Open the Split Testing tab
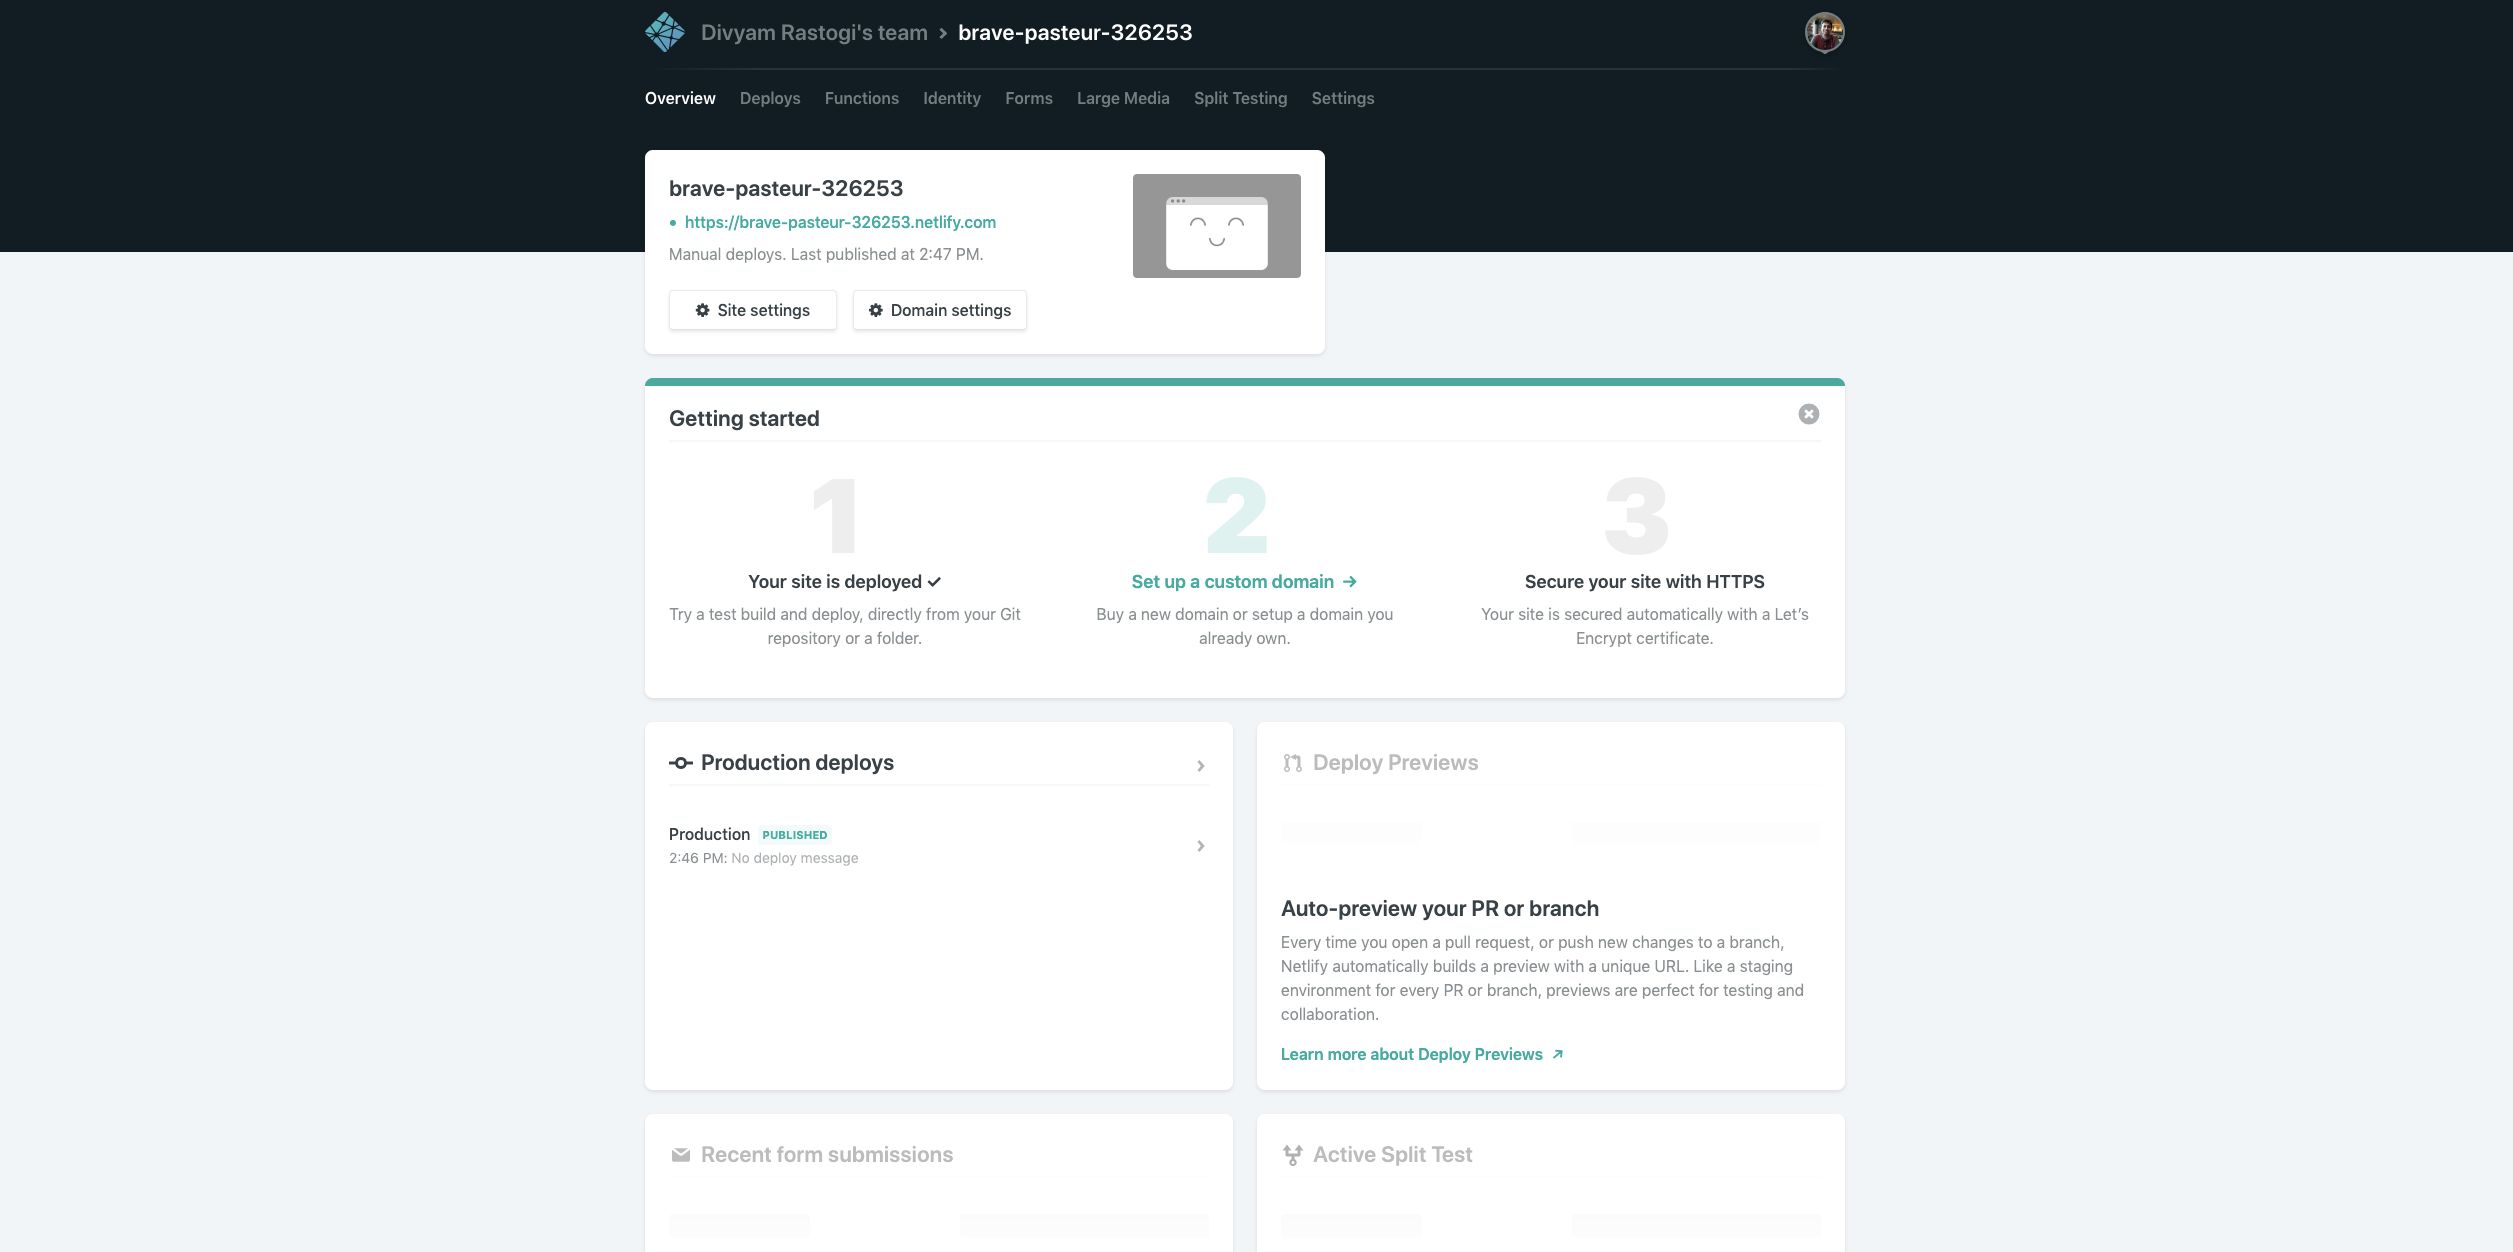Viewport: 2513px width, 1252px height. pyautogui.click(x=1240, y=98)
